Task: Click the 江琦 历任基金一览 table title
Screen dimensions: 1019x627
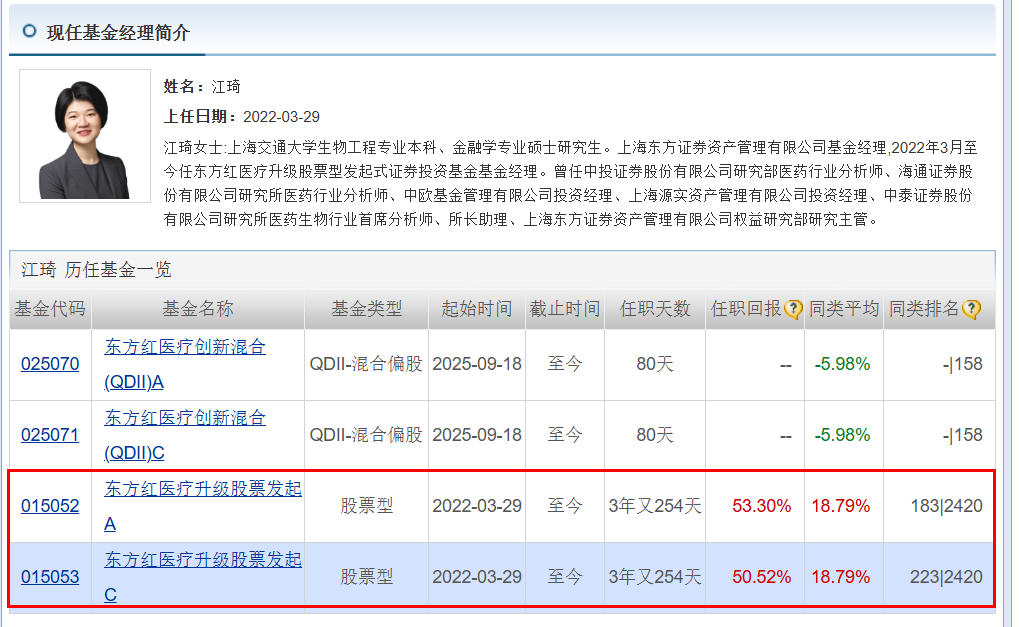Action: pyautogui.click(x=96, y=270)
